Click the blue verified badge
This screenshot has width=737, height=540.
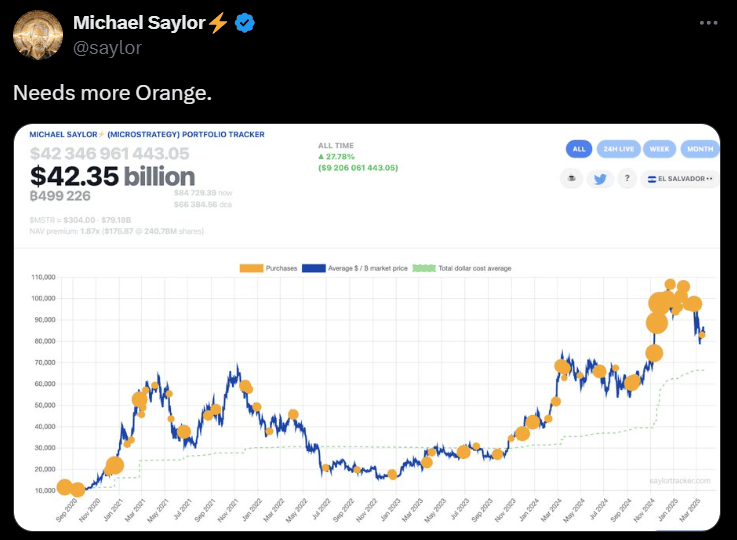[x=245, y=23]
